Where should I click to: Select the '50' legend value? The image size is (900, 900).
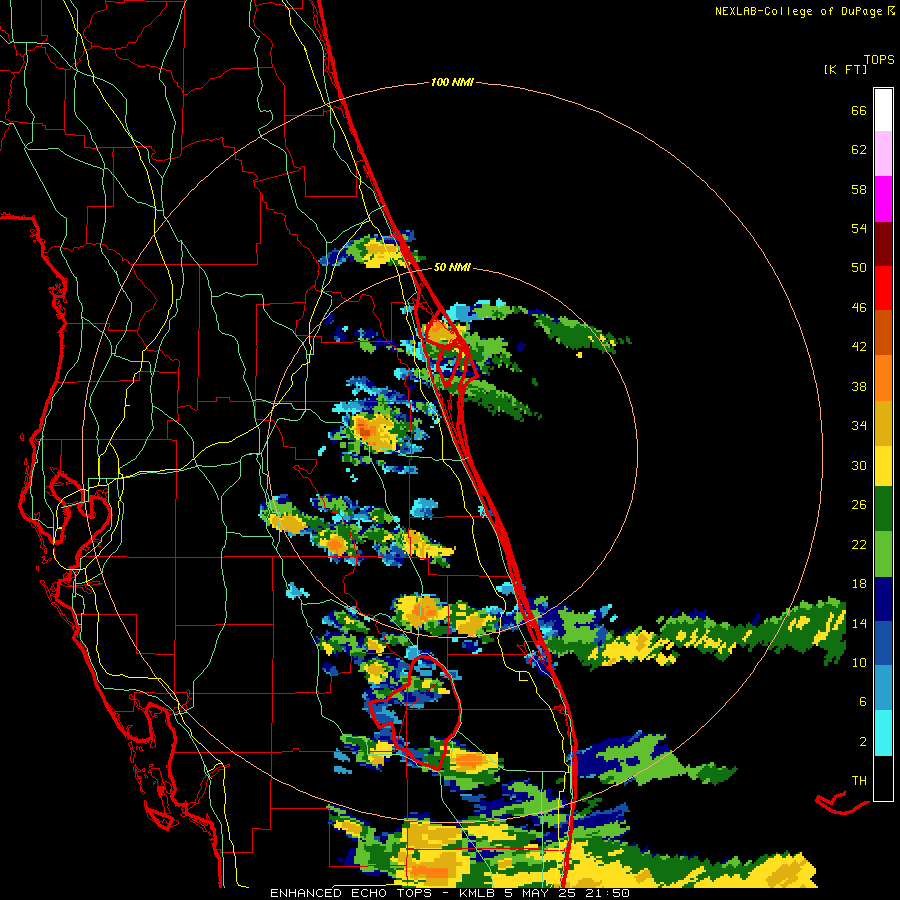pos(859,268)
